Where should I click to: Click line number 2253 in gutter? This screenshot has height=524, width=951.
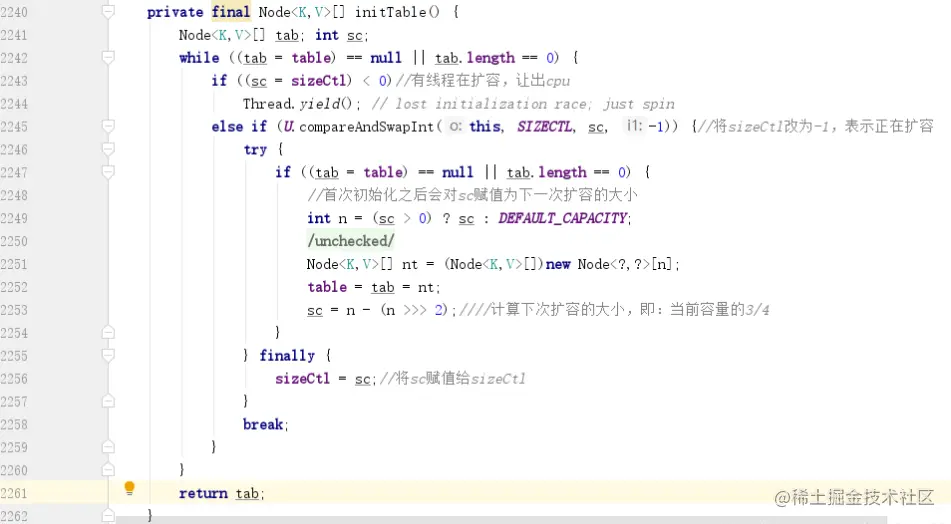14,310
